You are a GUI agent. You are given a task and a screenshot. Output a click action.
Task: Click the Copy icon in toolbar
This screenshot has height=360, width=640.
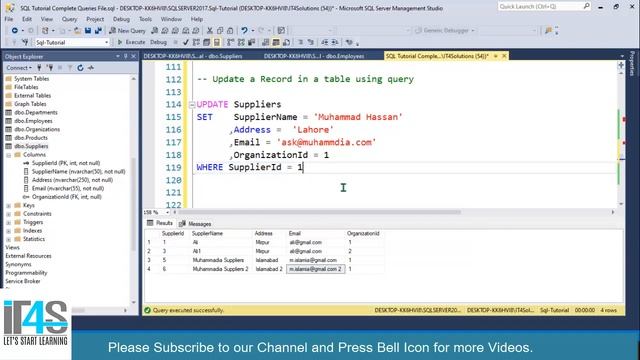(x=220, y=31)
